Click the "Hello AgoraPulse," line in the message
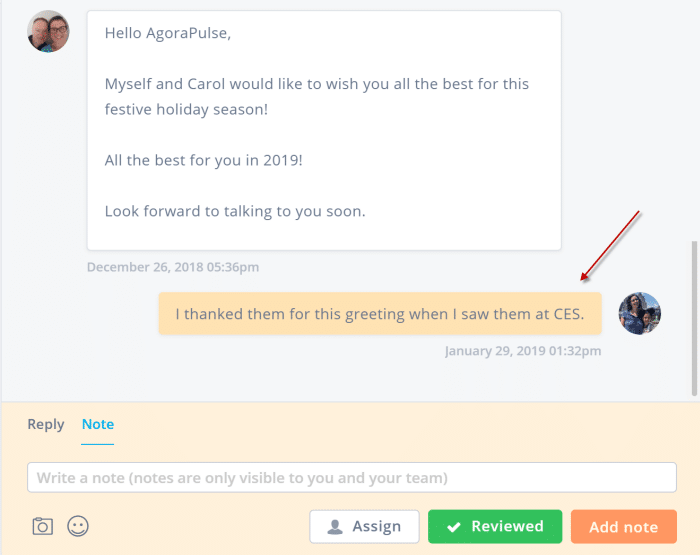700x555 pixels. click(x=168, y=33)
